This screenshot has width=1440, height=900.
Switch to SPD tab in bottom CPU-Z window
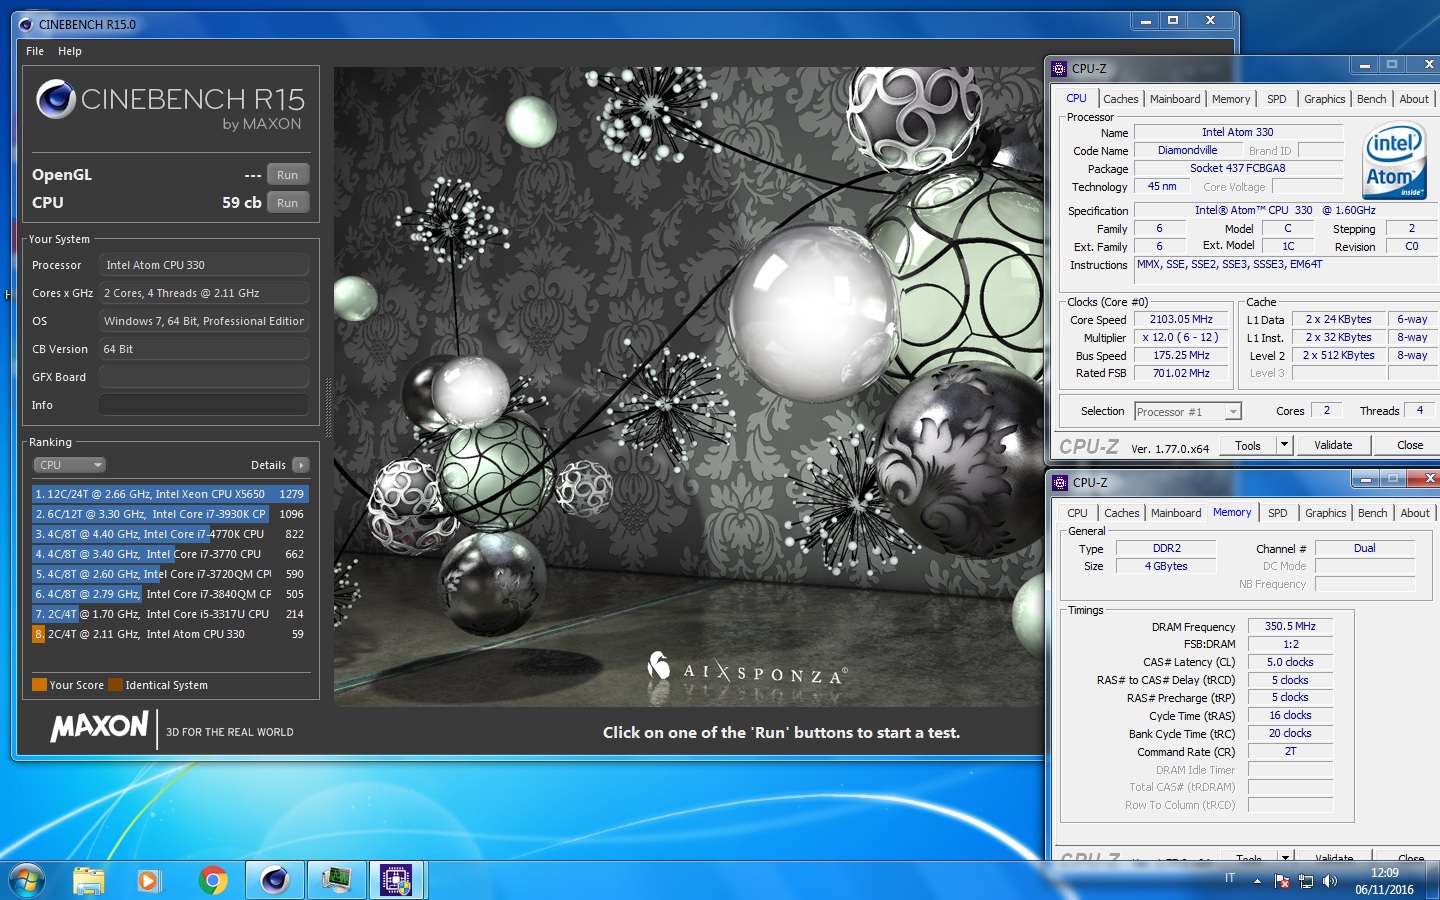coord(1278,513)
